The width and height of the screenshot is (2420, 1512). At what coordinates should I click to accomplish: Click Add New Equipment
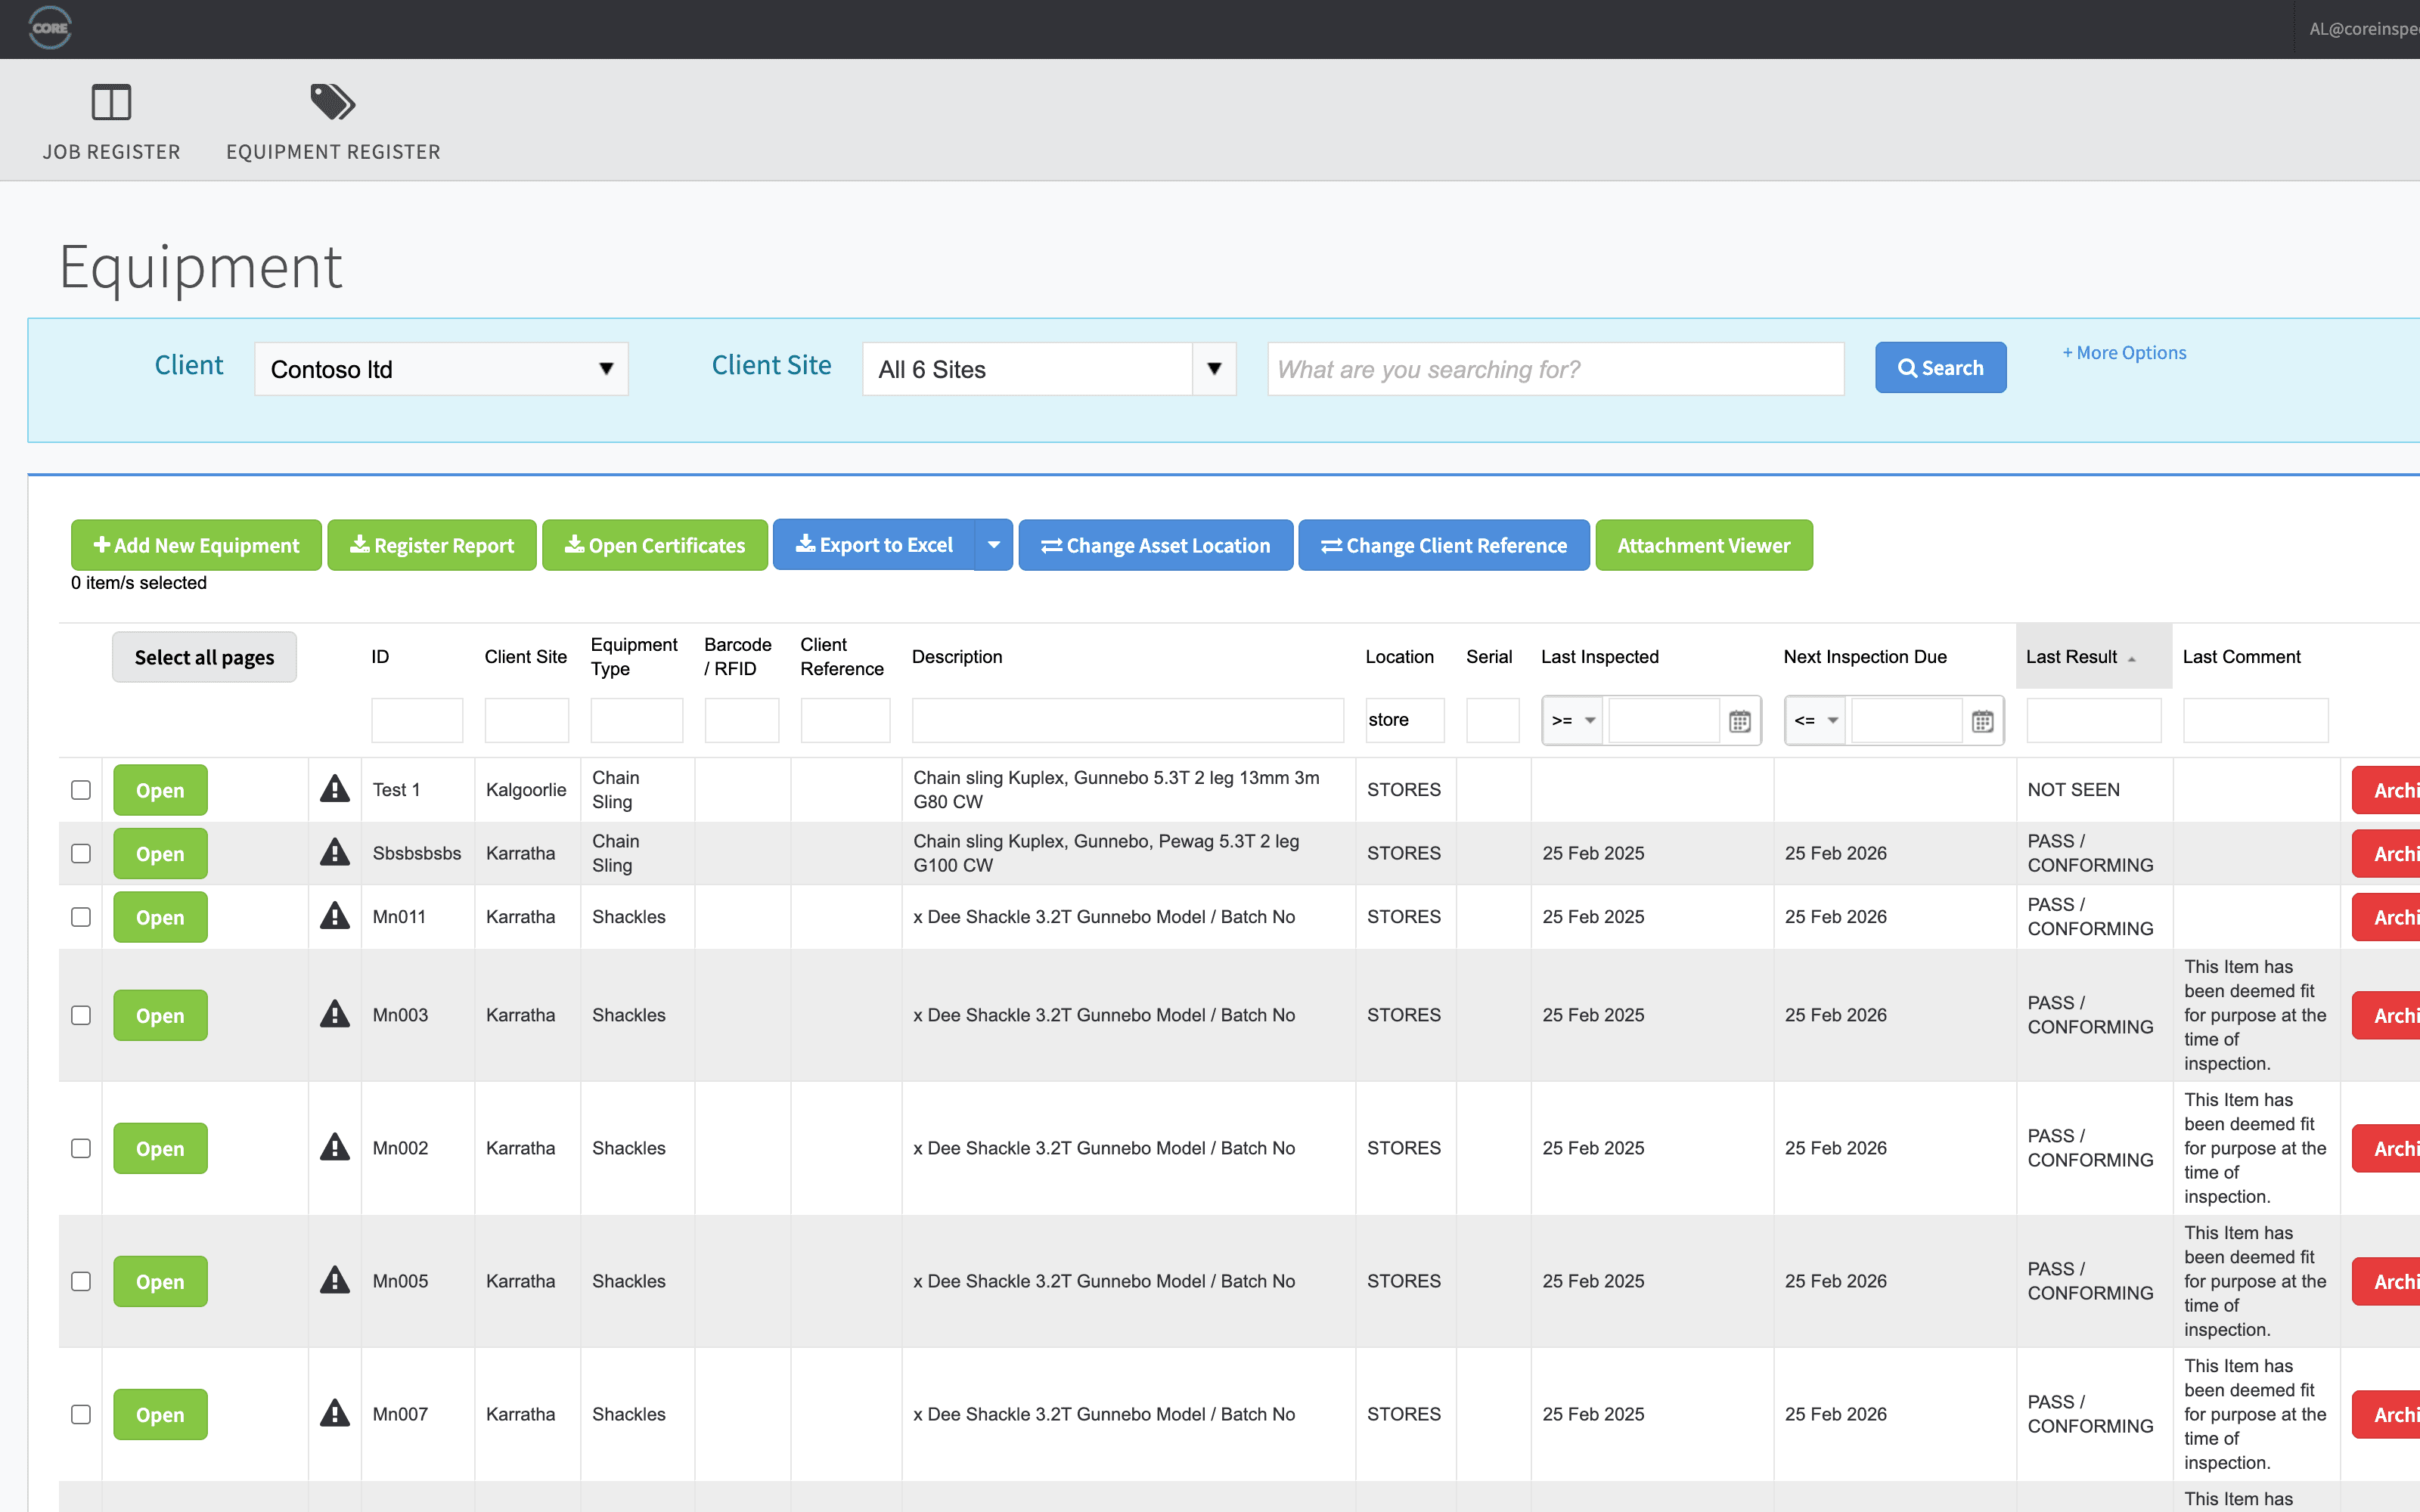point(196,545)
